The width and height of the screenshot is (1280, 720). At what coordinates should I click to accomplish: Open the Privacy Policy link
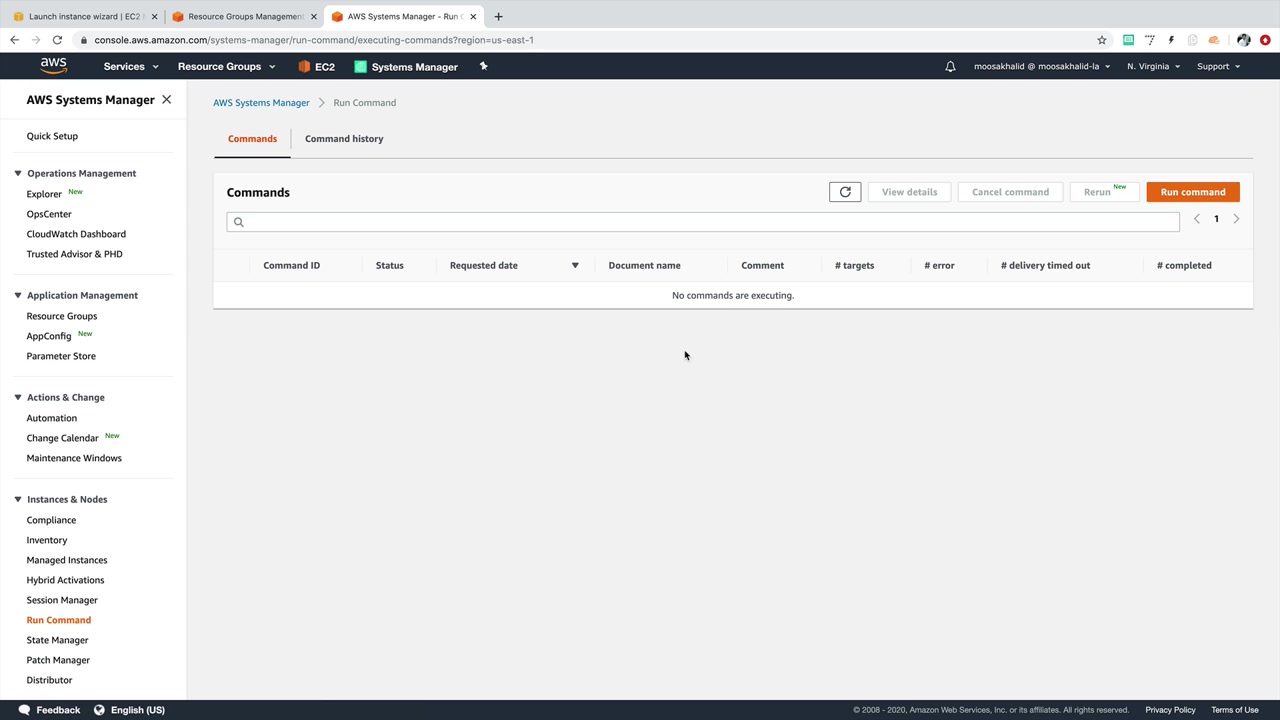coord(1170,710)
